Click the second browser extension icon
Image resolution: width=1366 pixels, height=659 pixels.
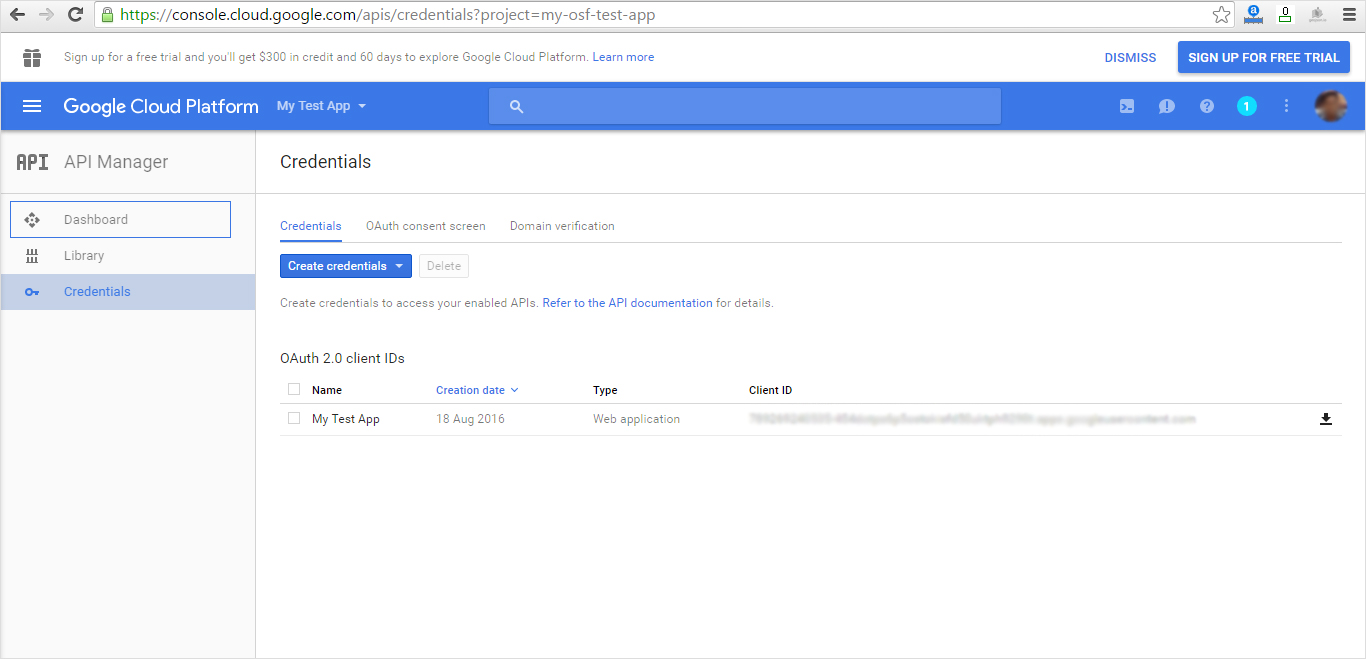[x=1285, y=15]
